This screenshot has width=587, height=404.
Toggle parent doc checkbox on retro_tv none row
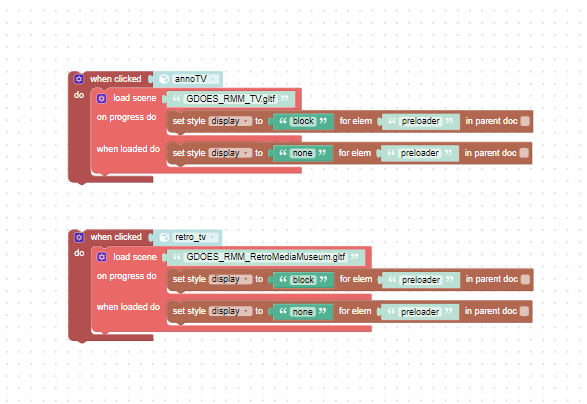tap(524, 311)
